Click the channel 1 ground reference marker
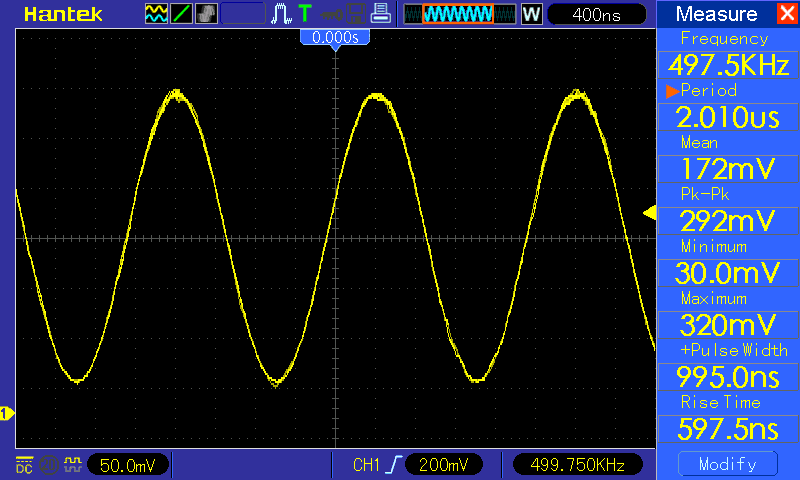The height and width of the screenshot is (480, 800). 7,413
